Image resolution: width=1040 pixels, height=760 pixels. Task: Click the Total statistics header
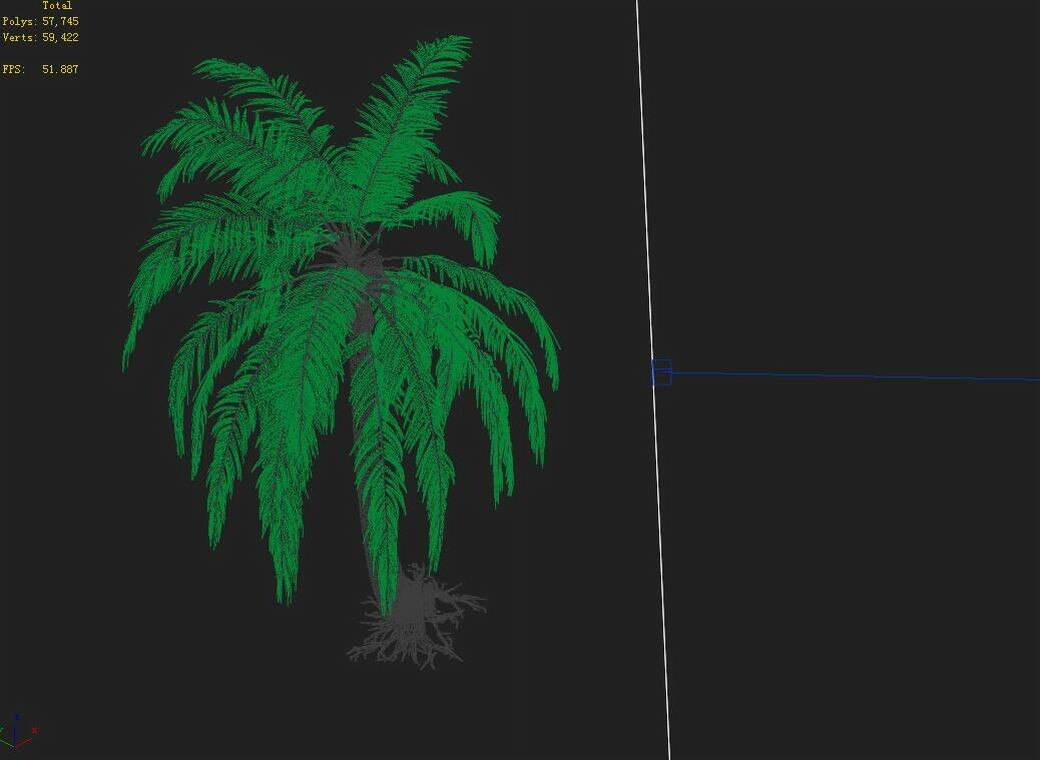point(57,5)
